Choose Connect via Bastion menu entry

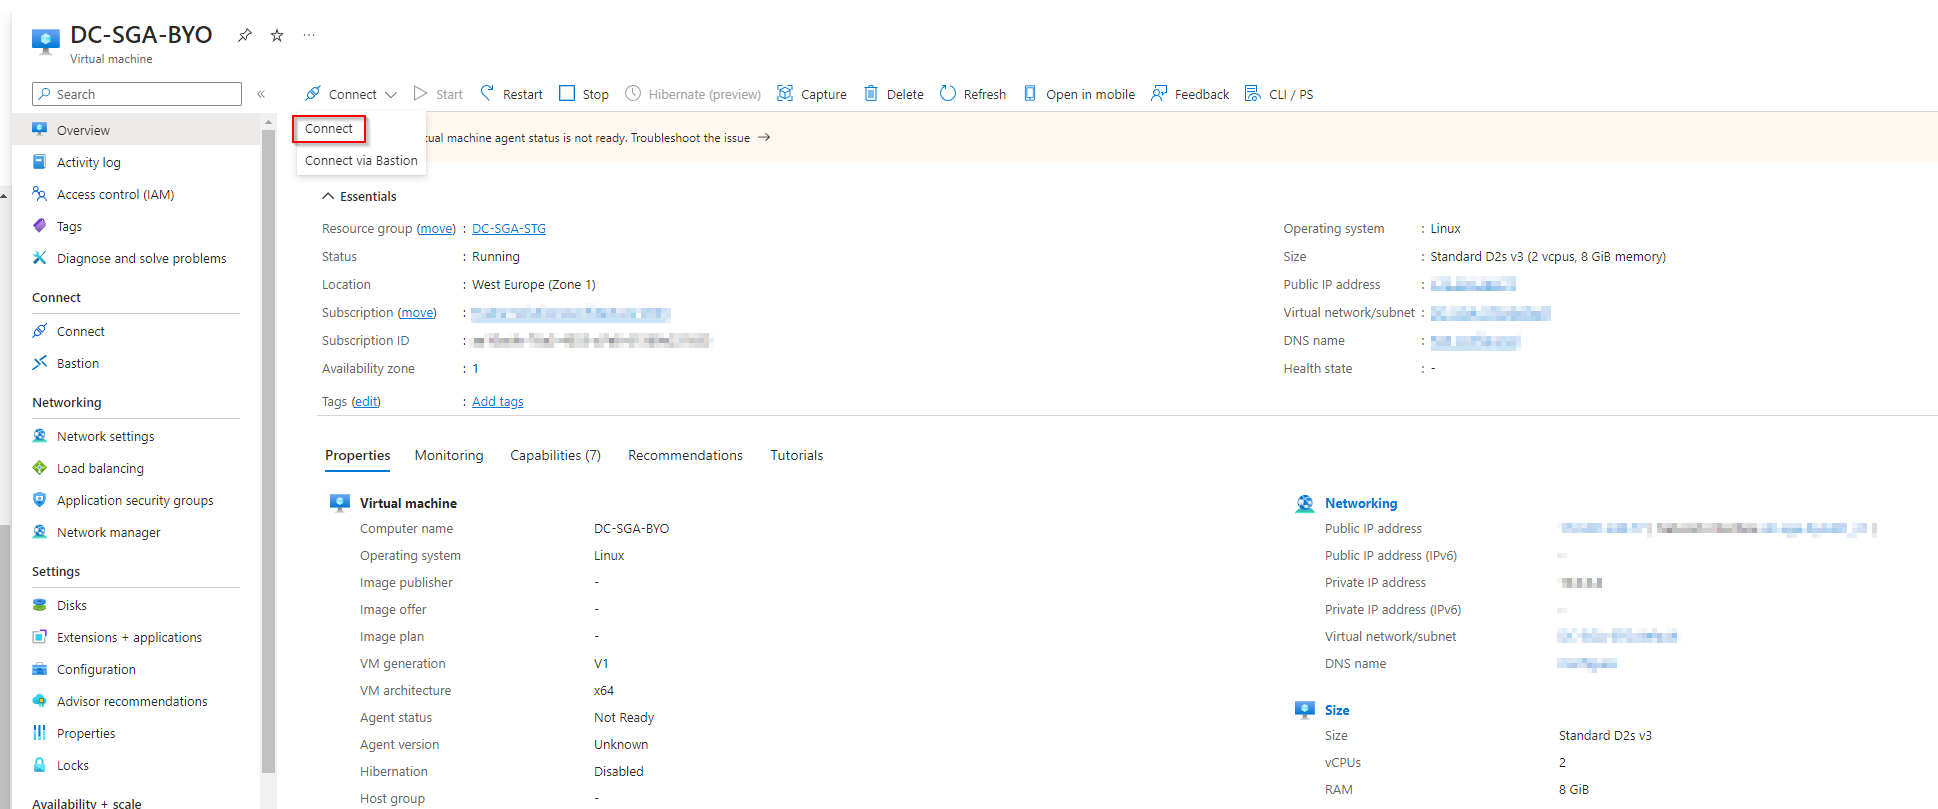point(361,161)
